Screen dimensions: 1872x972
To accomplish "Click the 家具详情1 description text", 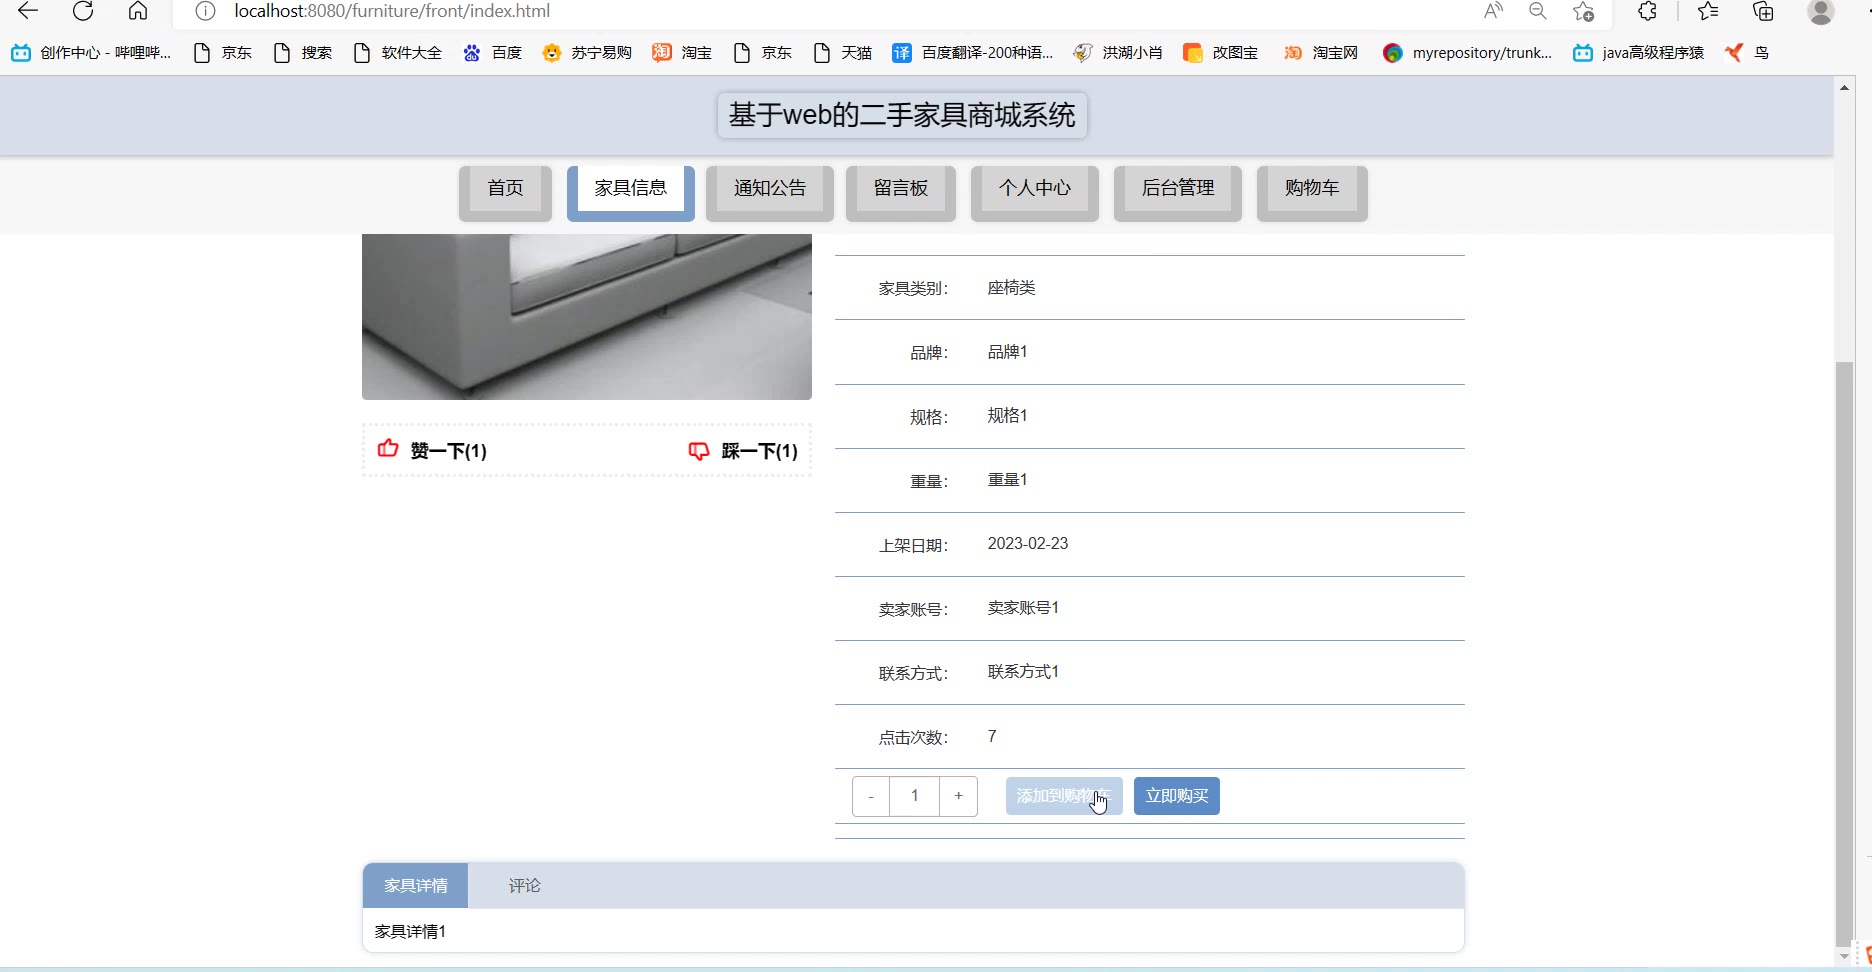I will [x=410, y=932].
